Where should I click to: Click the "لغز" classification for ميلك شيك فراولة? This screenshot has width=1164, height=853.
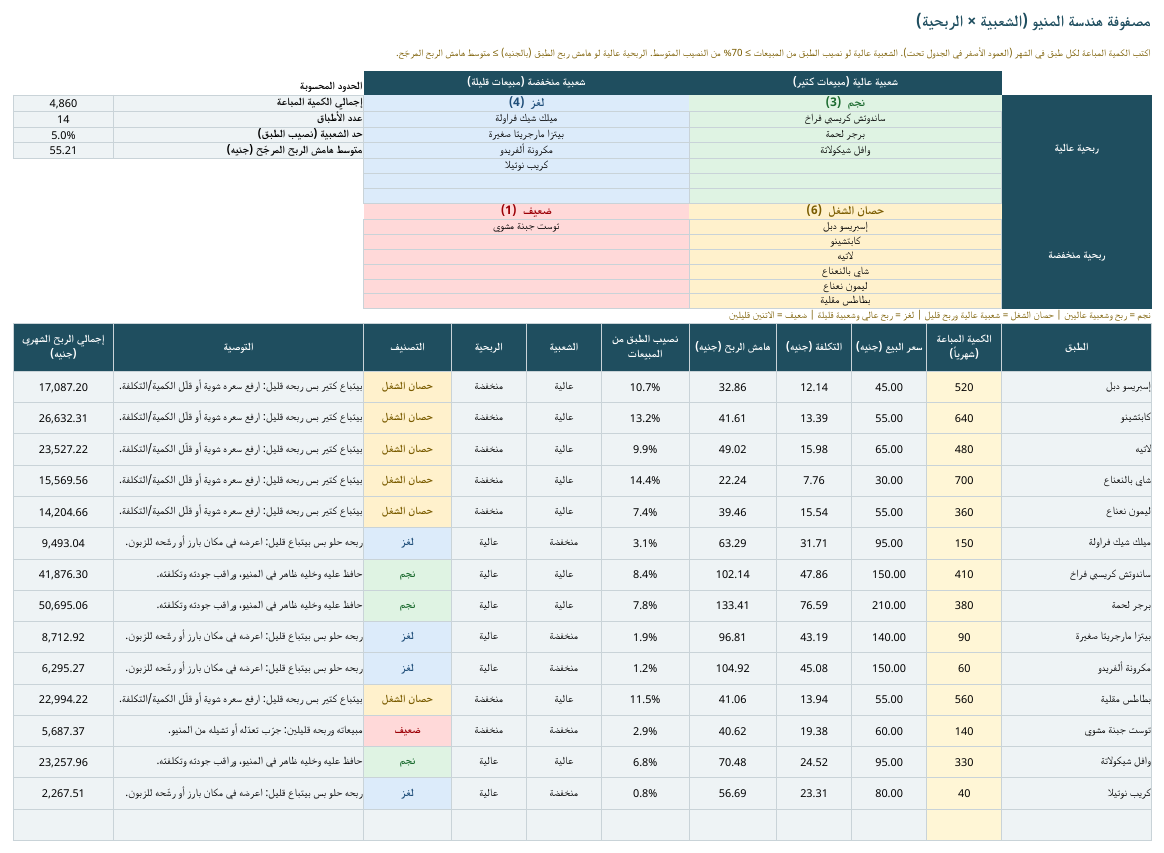[x=408, y=543]
